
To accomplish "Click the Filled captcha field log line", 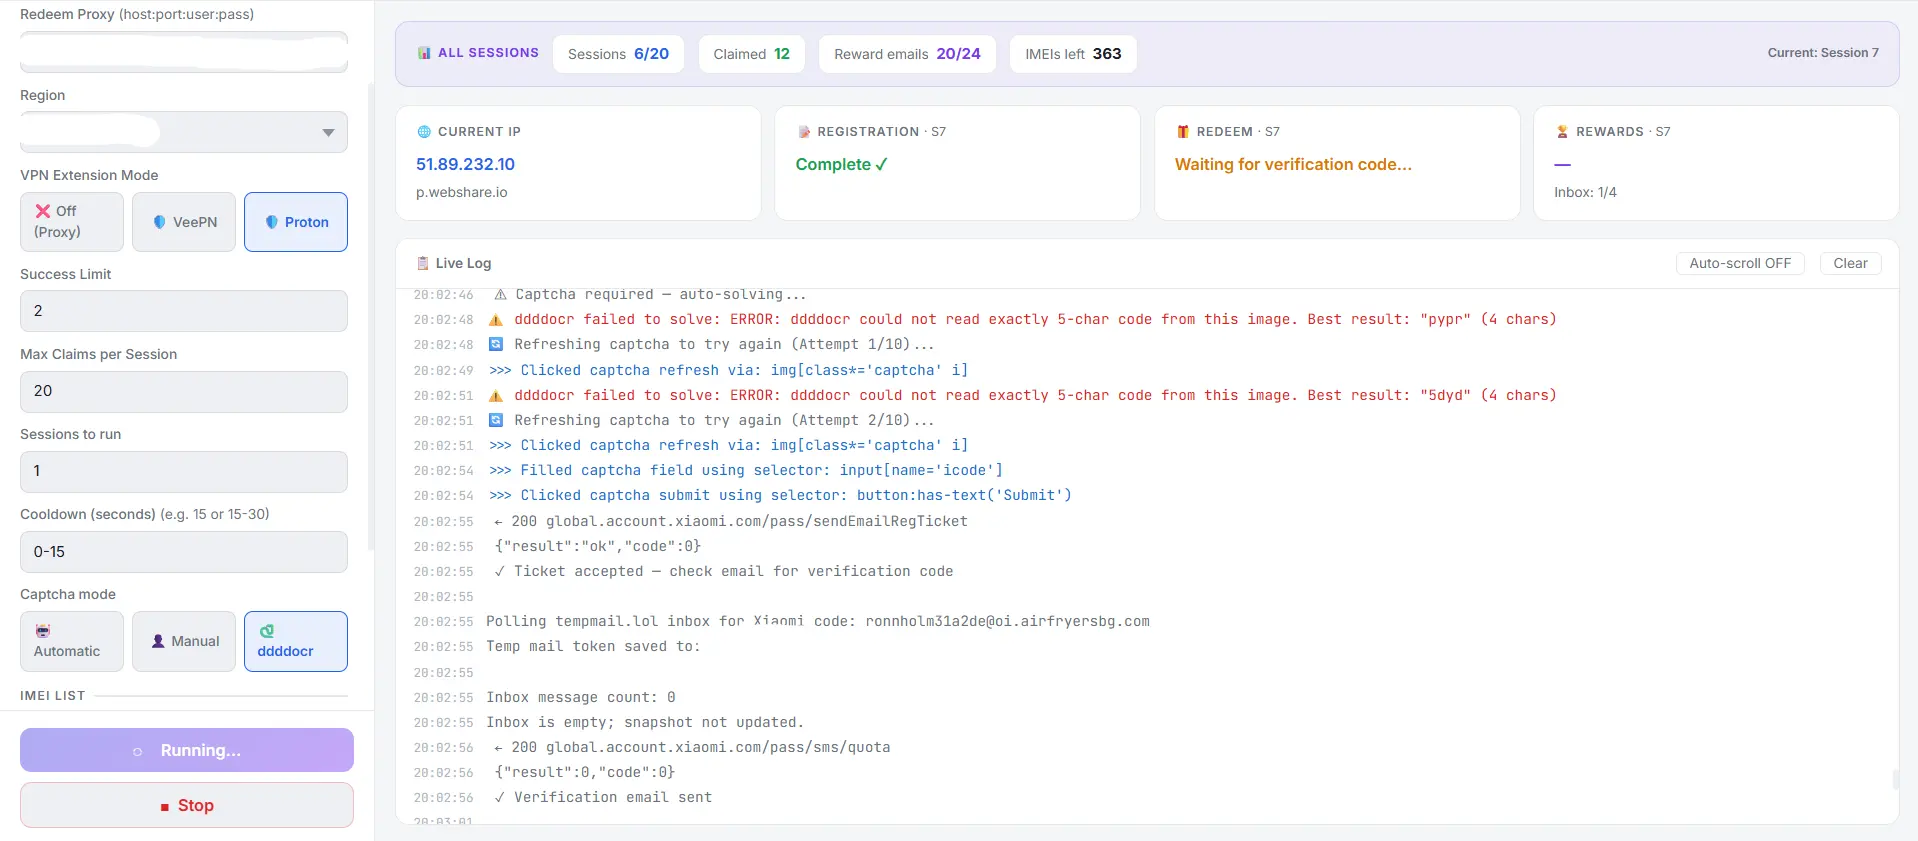I will pos(746,470).
